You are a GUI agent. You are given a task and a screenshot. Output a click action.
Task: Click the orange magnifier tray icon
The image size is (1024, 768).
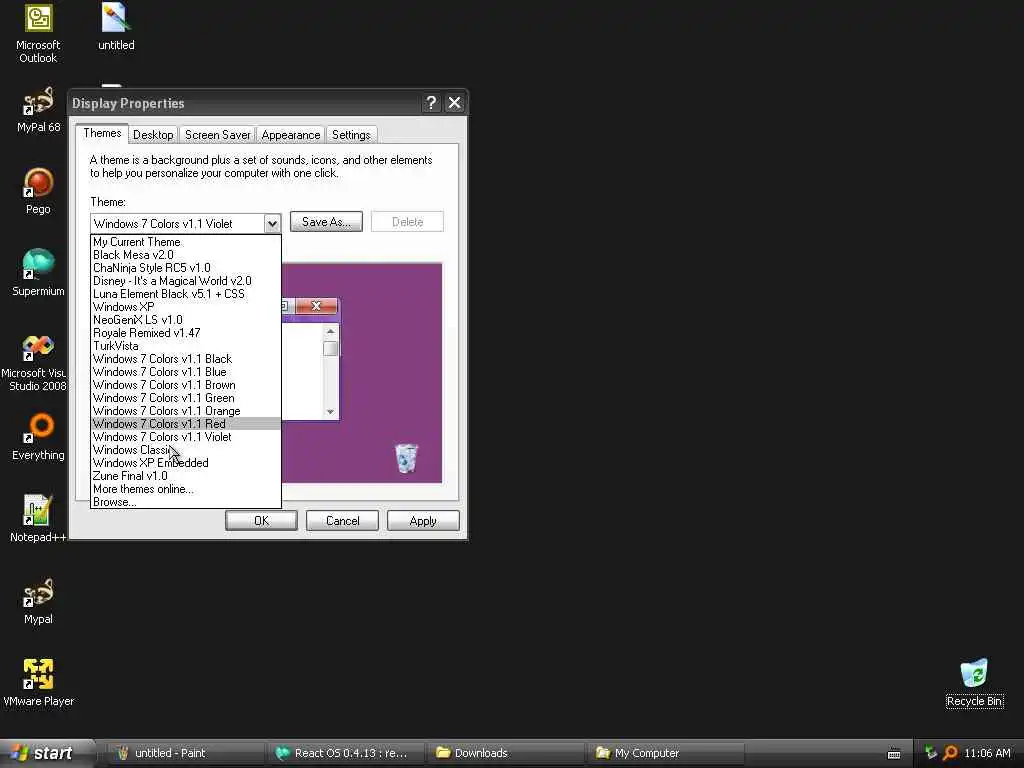pyautogui.click(x=951, y=753)
